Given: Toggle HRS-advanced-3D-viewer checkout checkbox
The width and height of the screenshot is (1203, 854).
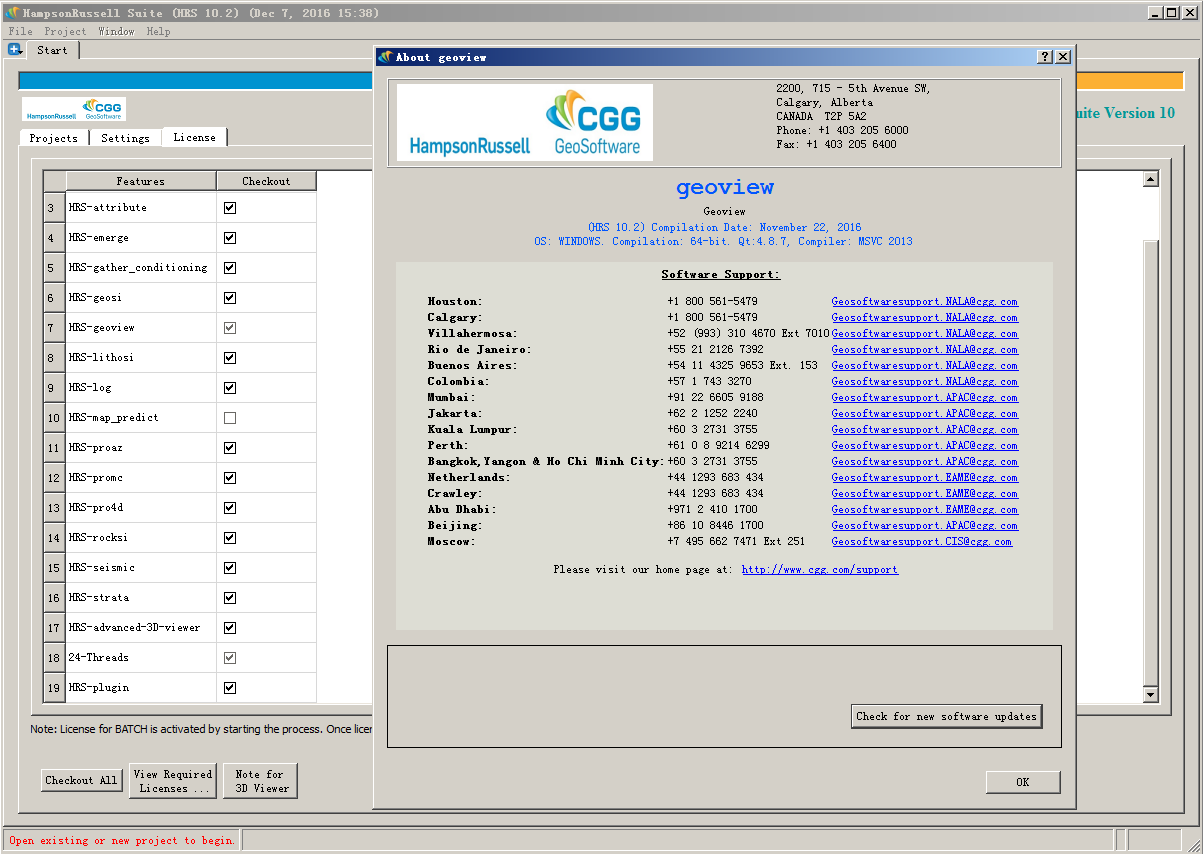Looking at the screenshot, I should click(230, 628).
